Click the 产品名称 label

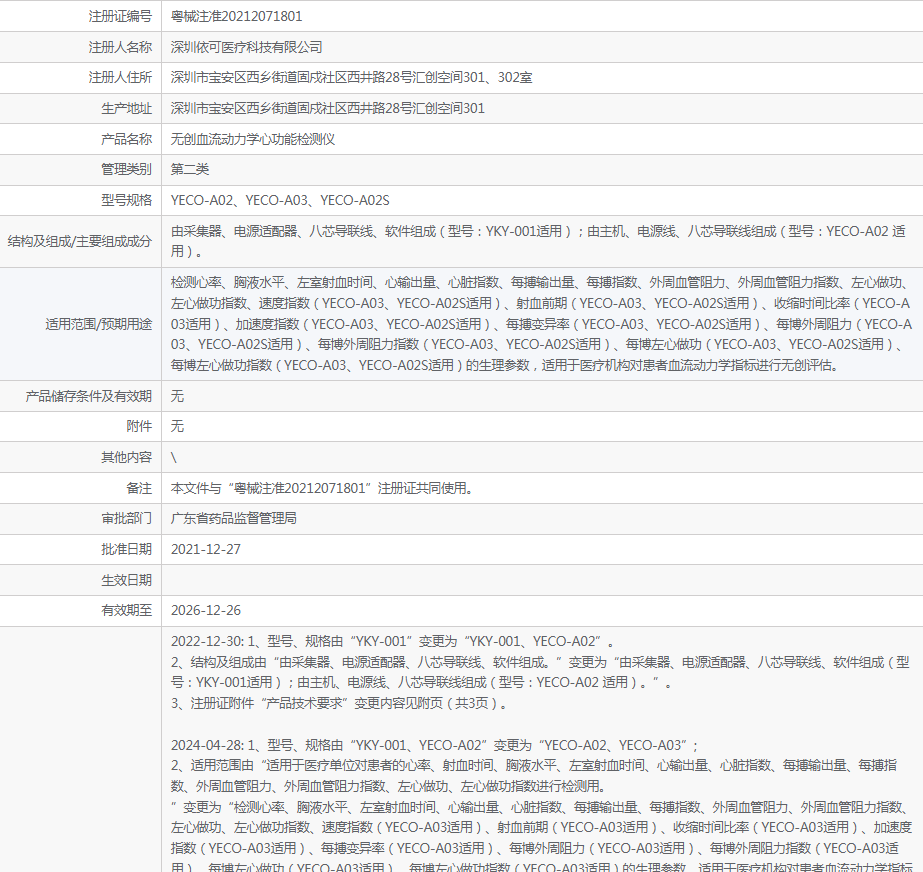pos(127,139)
